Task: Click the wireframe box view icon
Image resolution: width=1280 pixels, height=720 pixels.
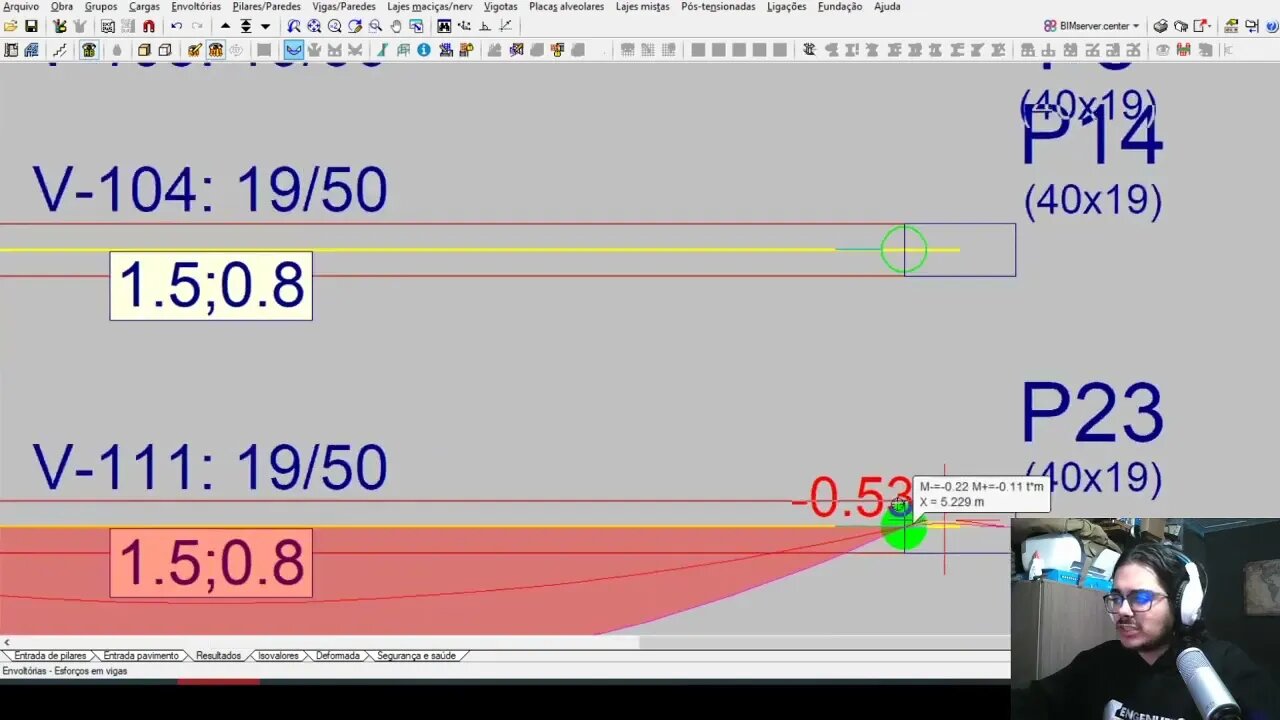Action: [165, 49]
